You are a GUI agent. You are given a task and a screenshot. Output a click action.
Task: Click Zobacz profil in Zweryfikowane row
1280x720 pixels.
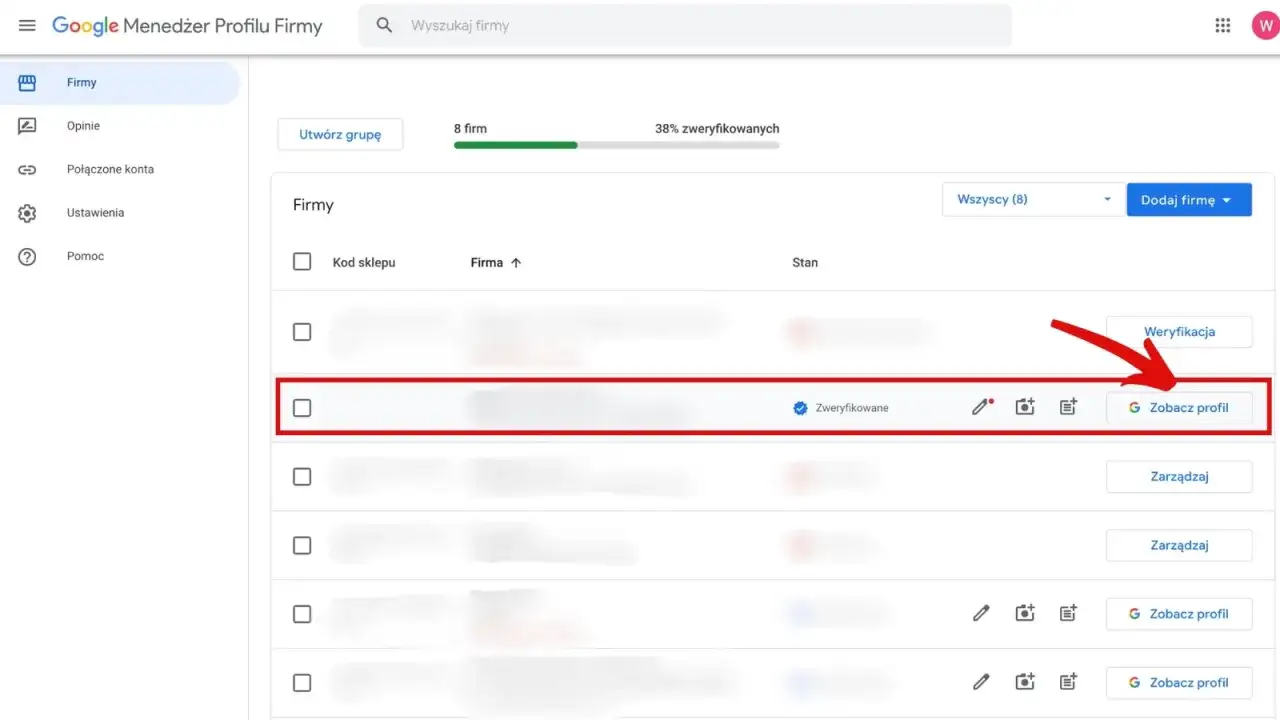1179,408
